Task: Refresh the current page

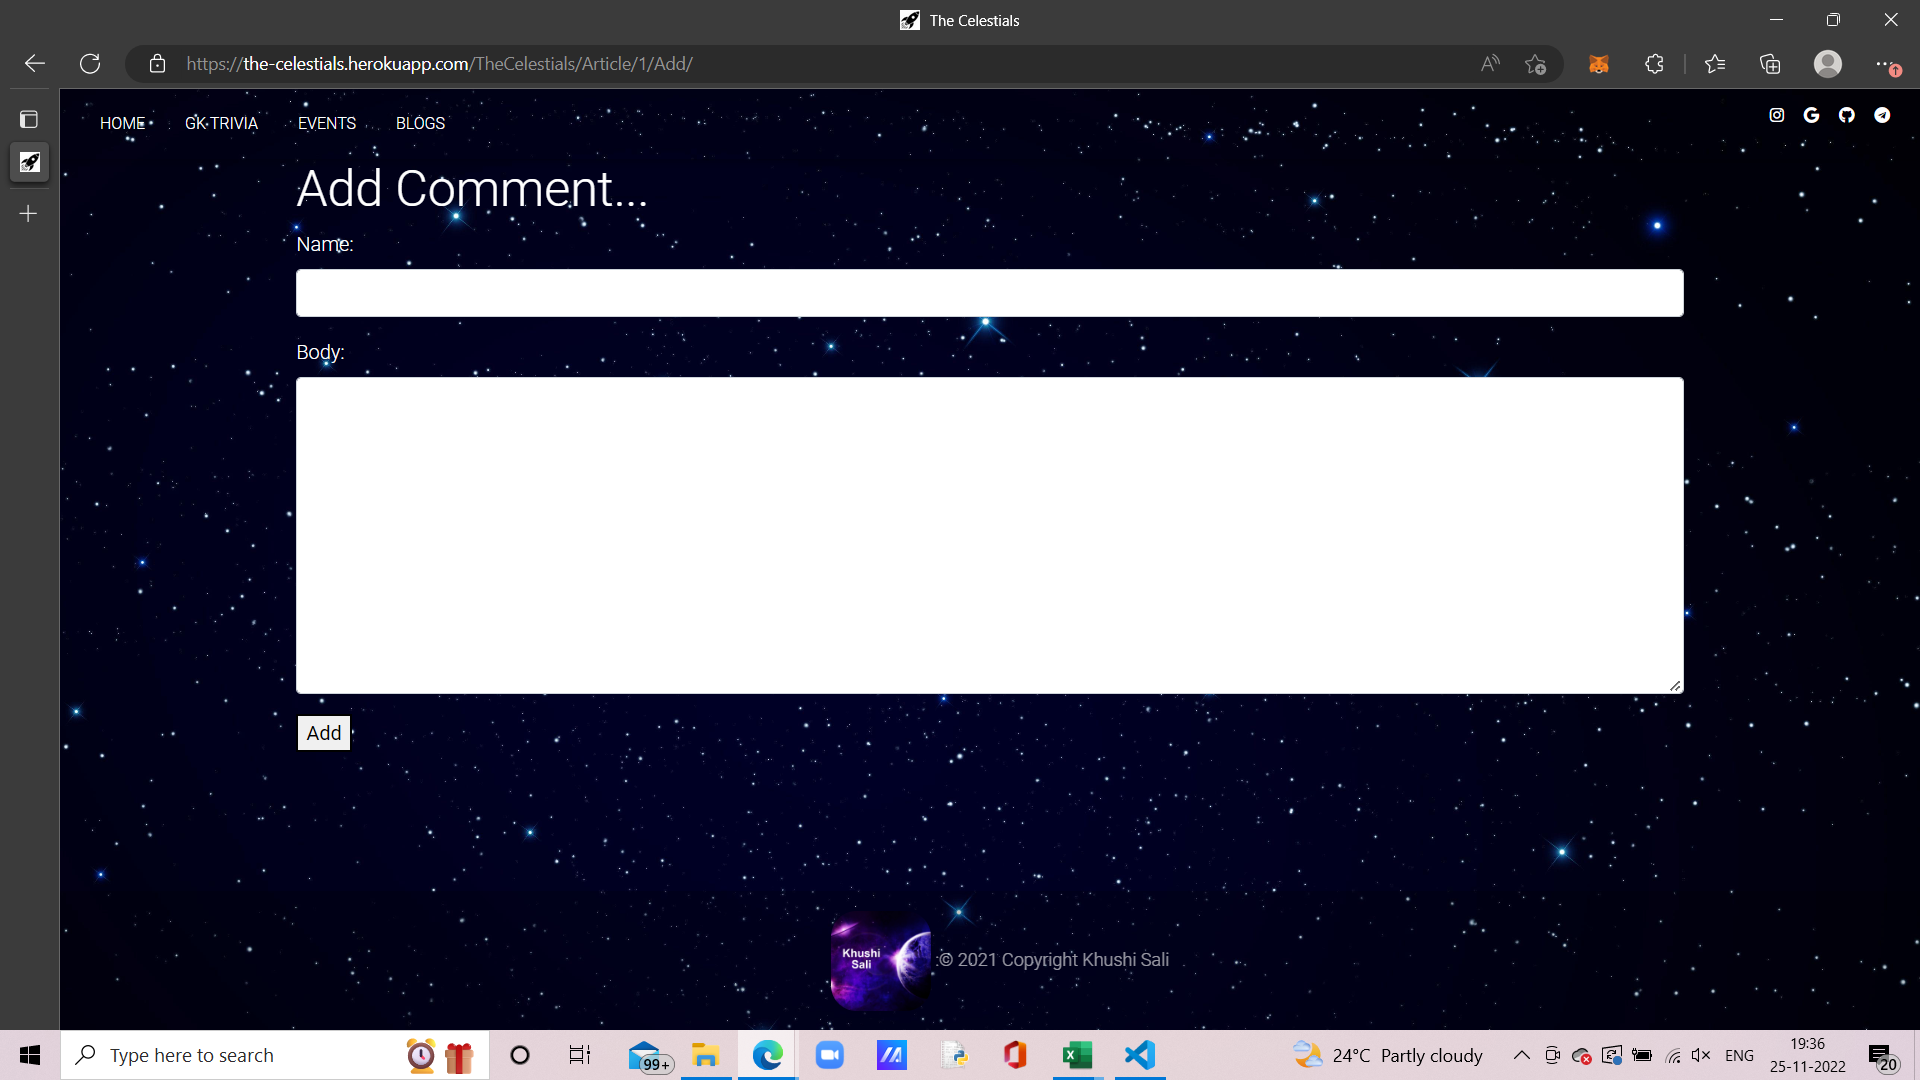Action: point(90,64)
